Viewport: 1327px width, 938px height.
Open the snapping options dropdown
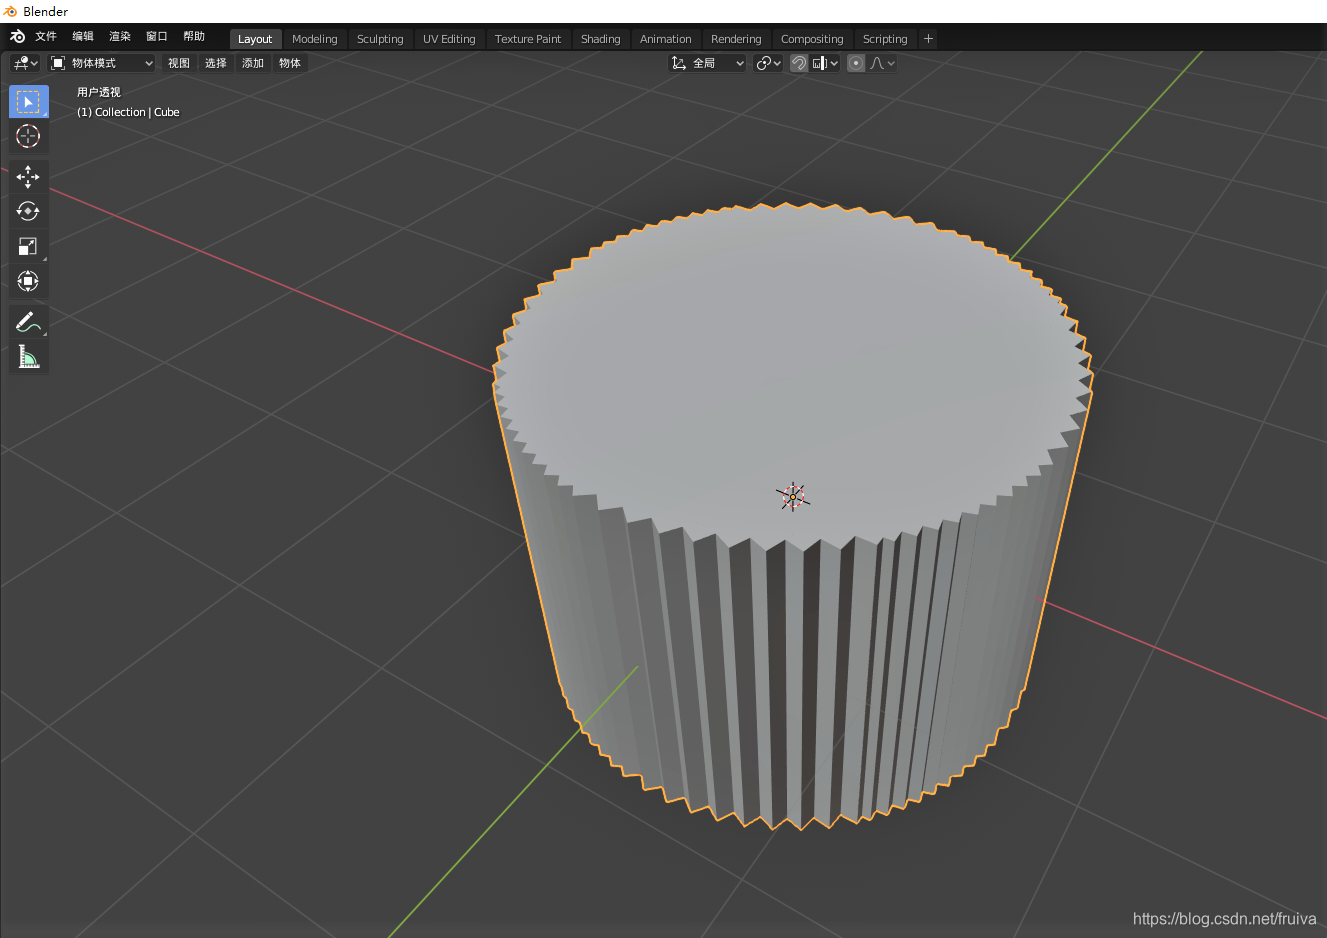point(825,63)
